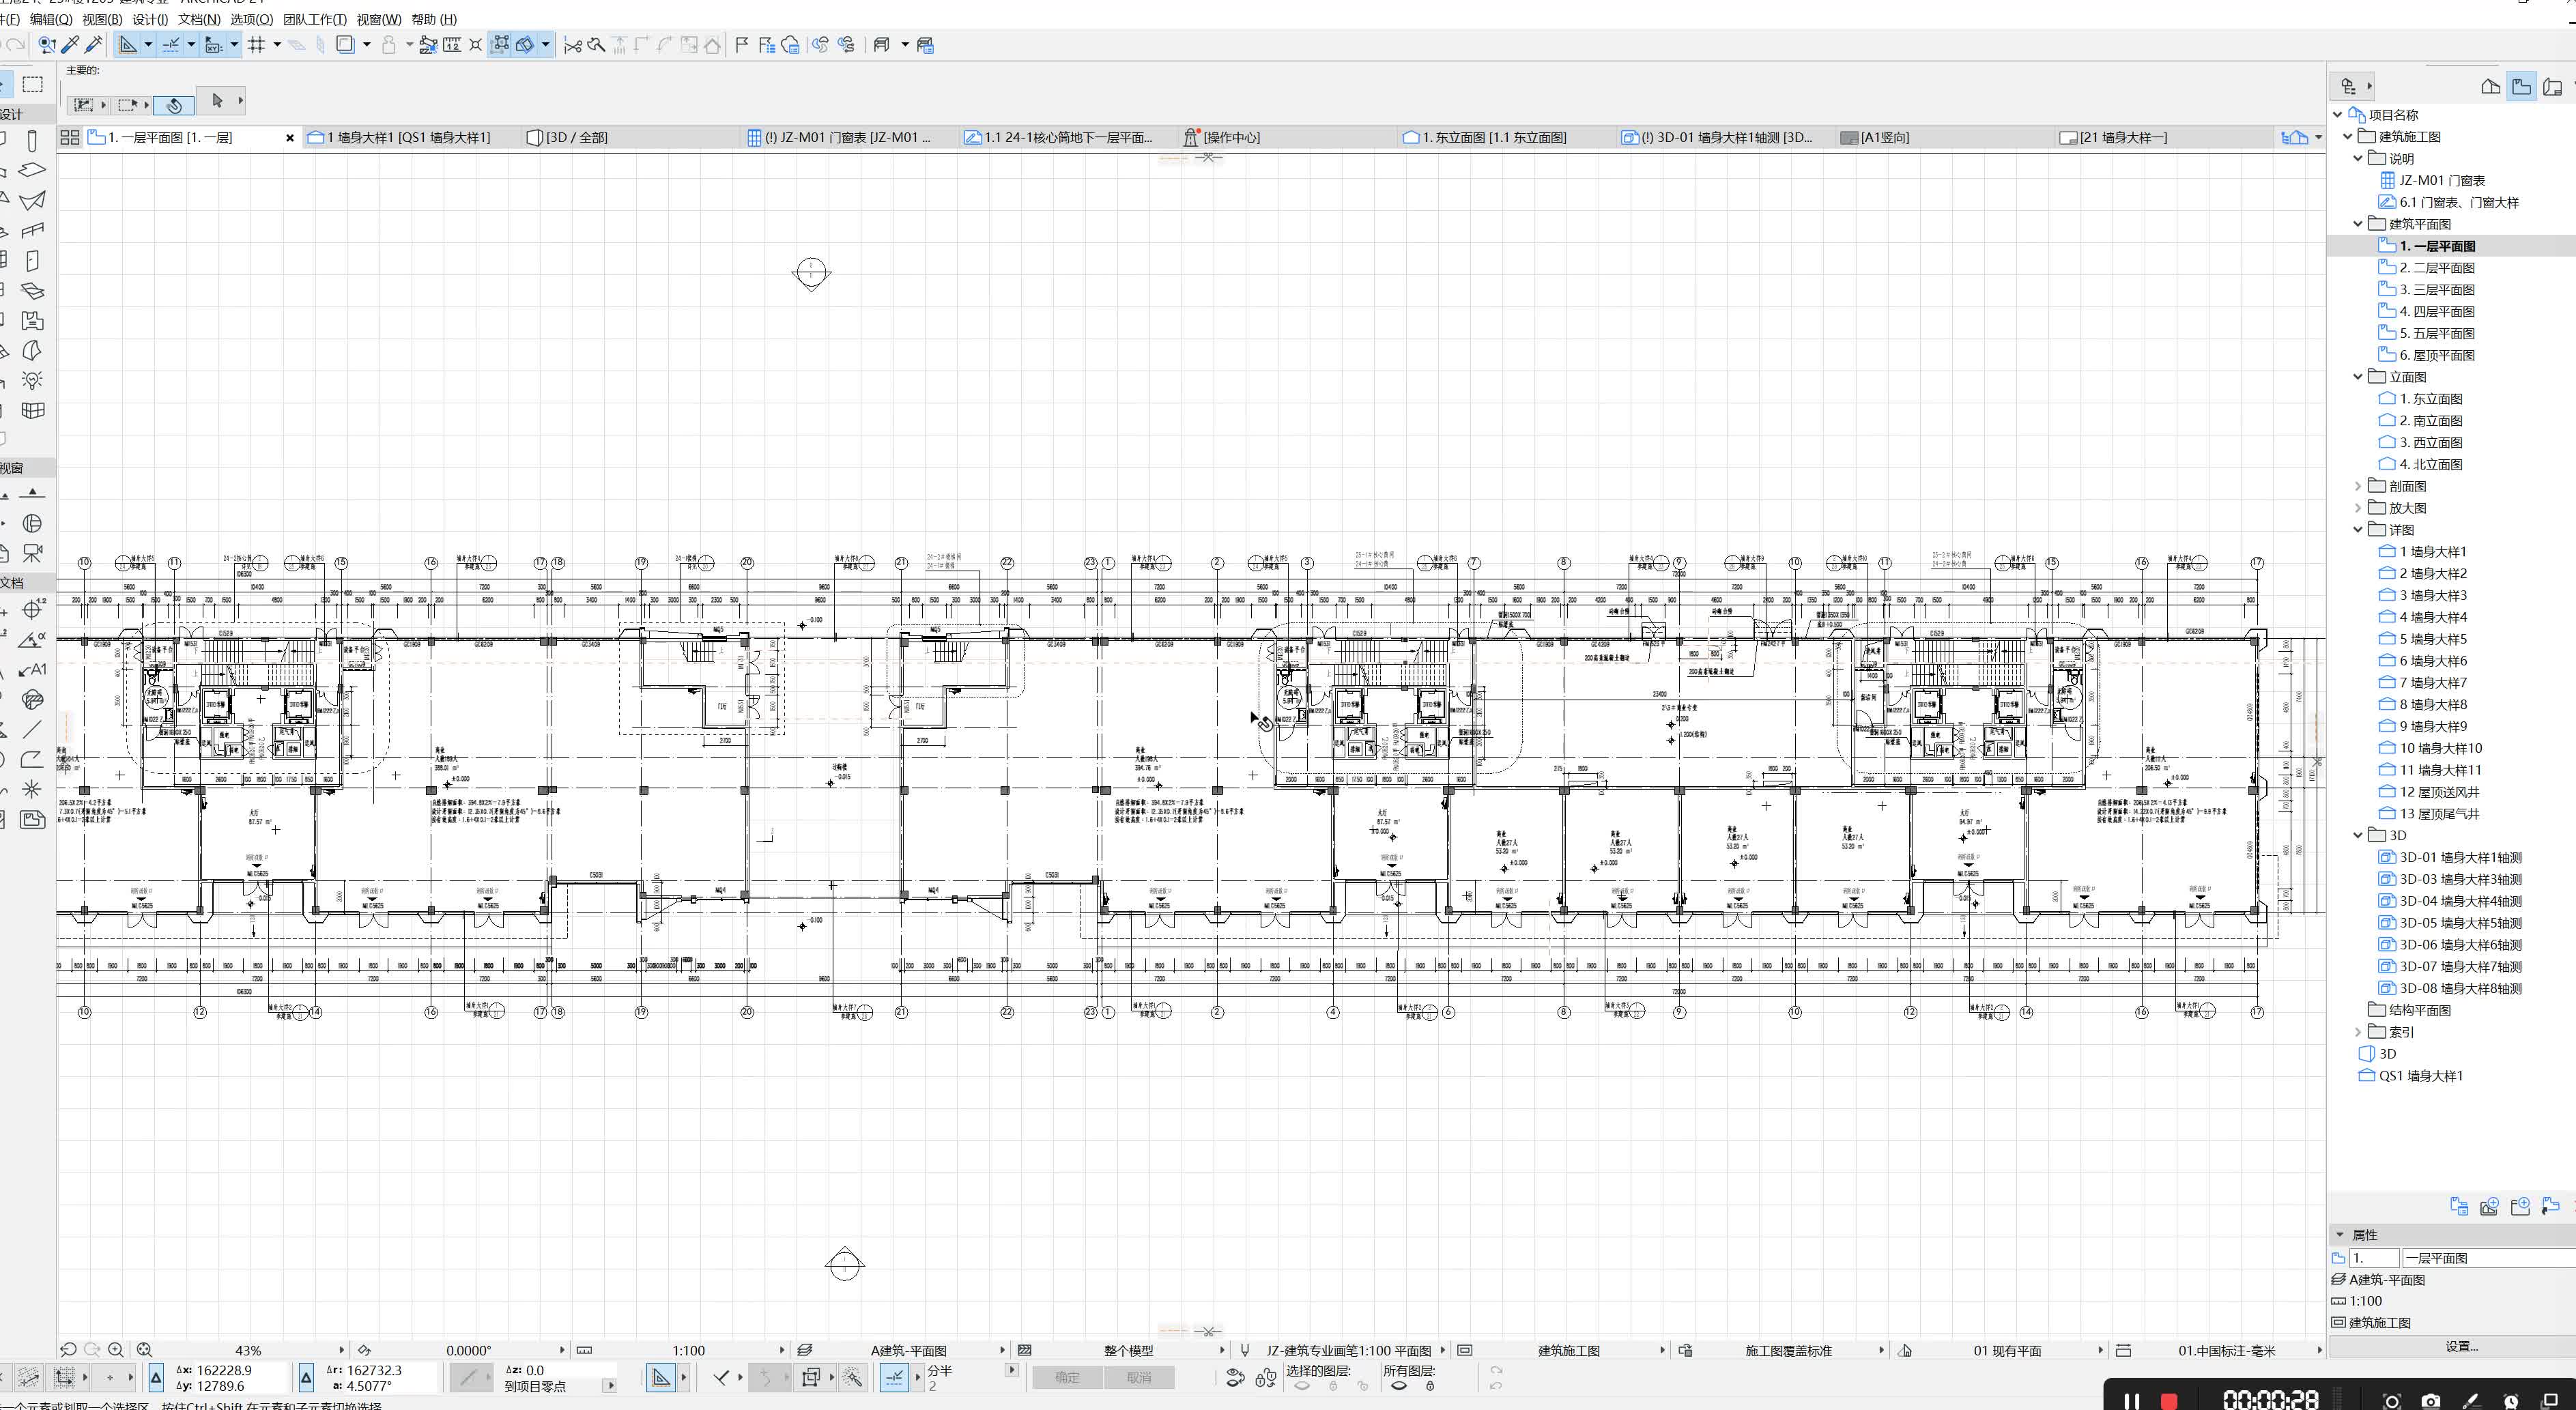The height and width of the screenshot is (1410, 2576).
Task: Pause the screen recording timer
Action: [x=2133, y=1400]
